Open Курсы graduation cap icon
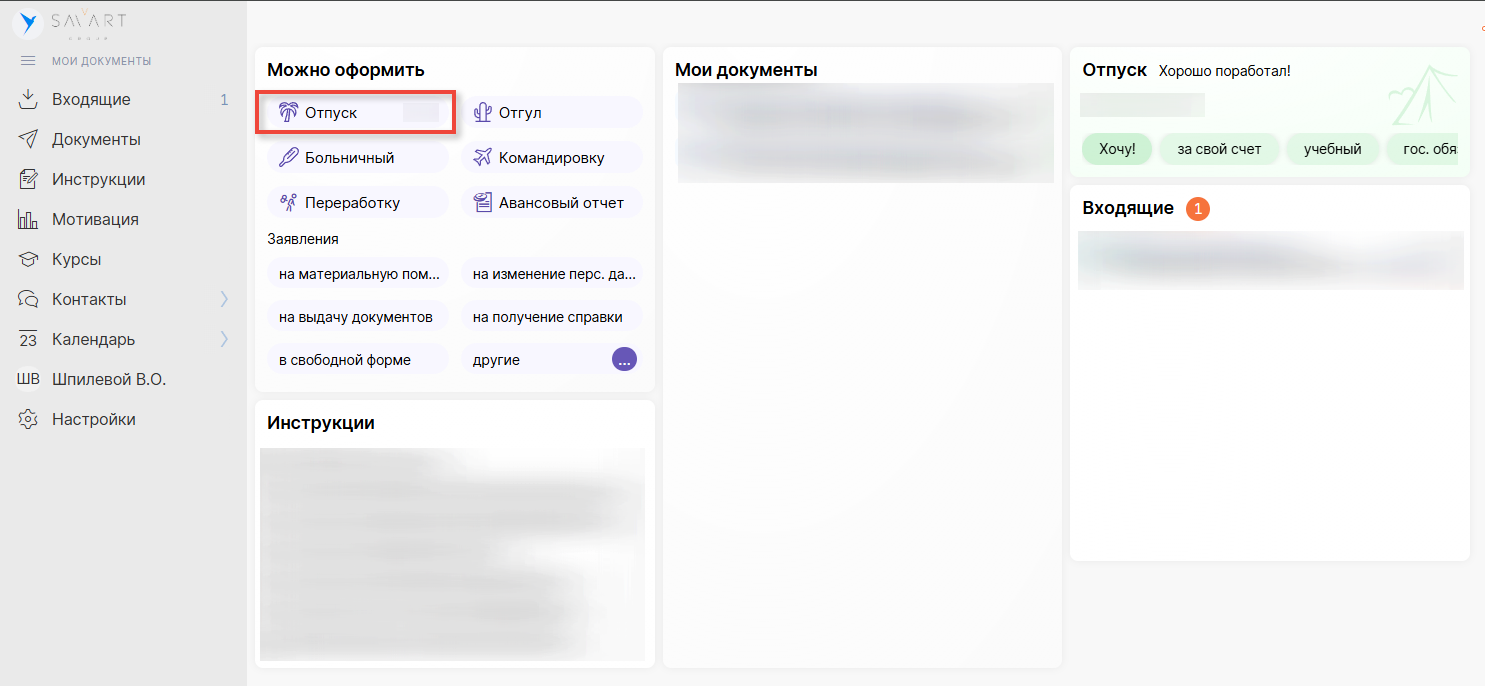Image resolution: width=1485 pixels, height=686 pixels. click(28, 260)
